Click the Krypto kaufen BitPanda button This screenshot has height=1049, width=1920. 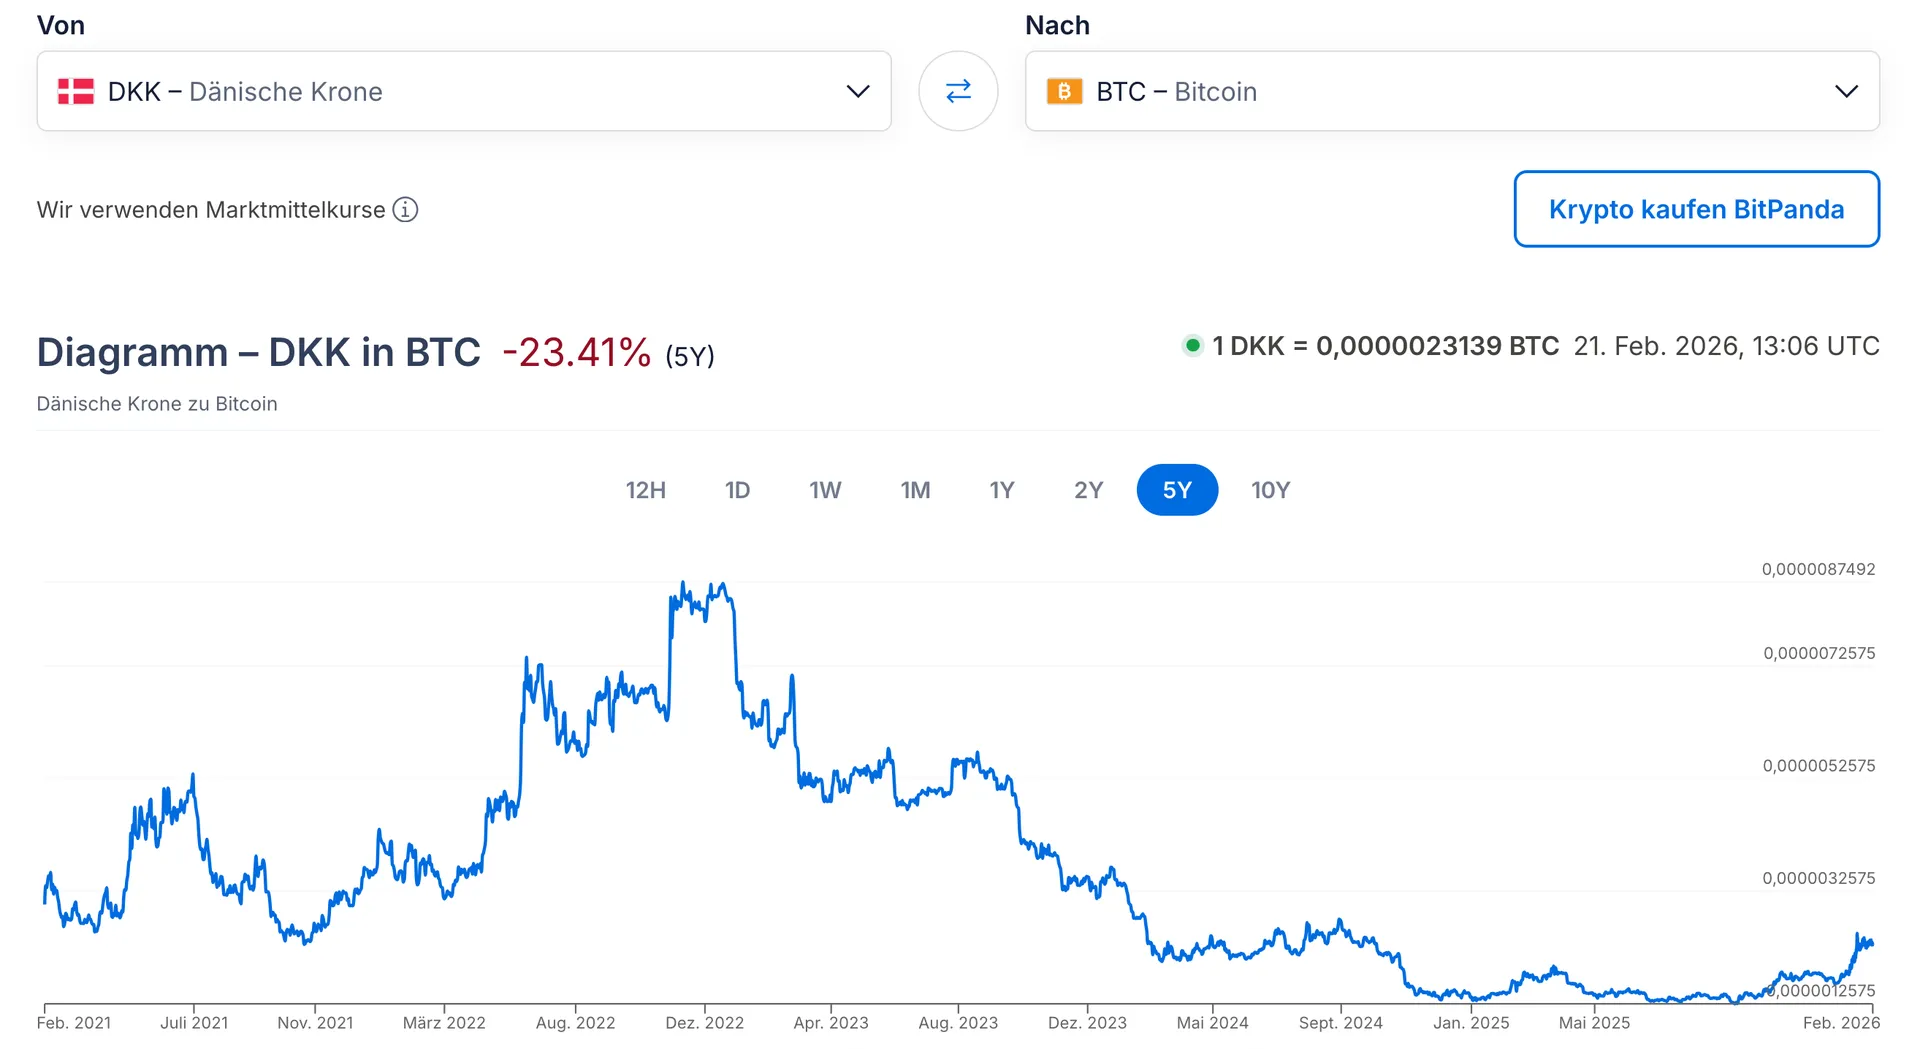click(1696, 209)
